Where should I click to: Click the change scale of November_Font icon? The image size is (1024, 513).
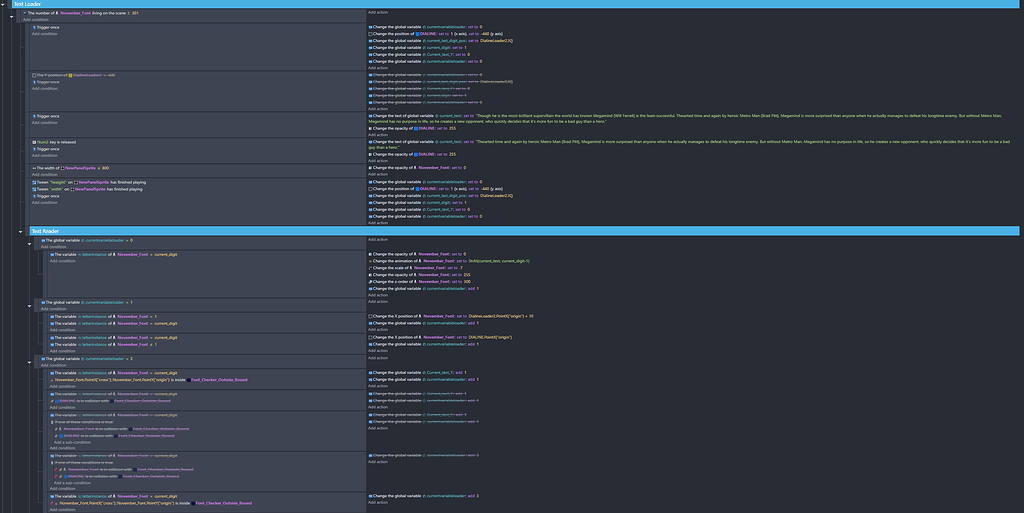tap(371, 268)
